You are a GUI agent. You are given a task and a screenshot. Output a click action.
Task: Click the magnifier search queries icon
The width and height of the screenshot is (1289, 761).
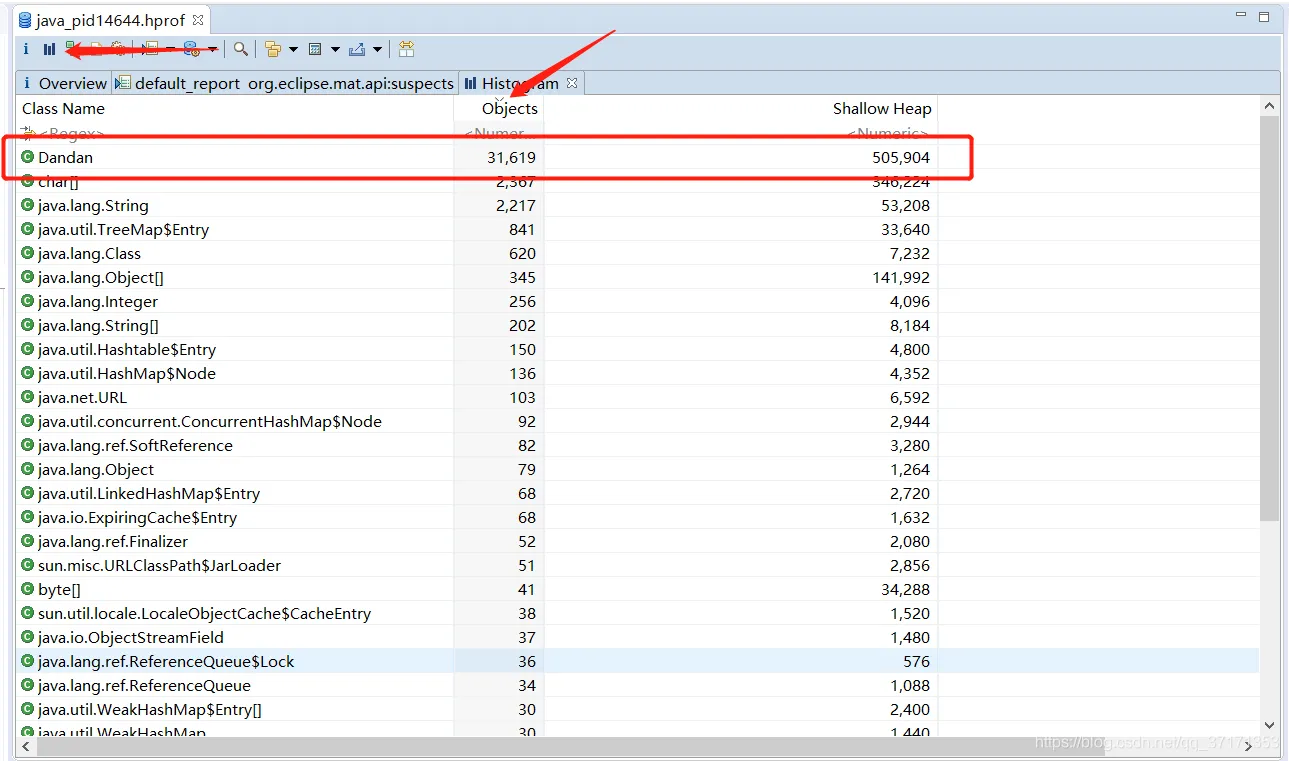click(241, 49)
